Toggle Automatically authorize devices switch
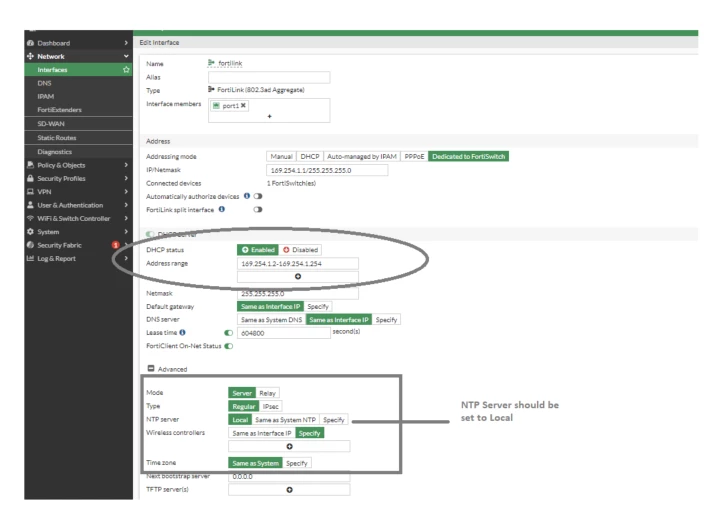 pos(258,196)
